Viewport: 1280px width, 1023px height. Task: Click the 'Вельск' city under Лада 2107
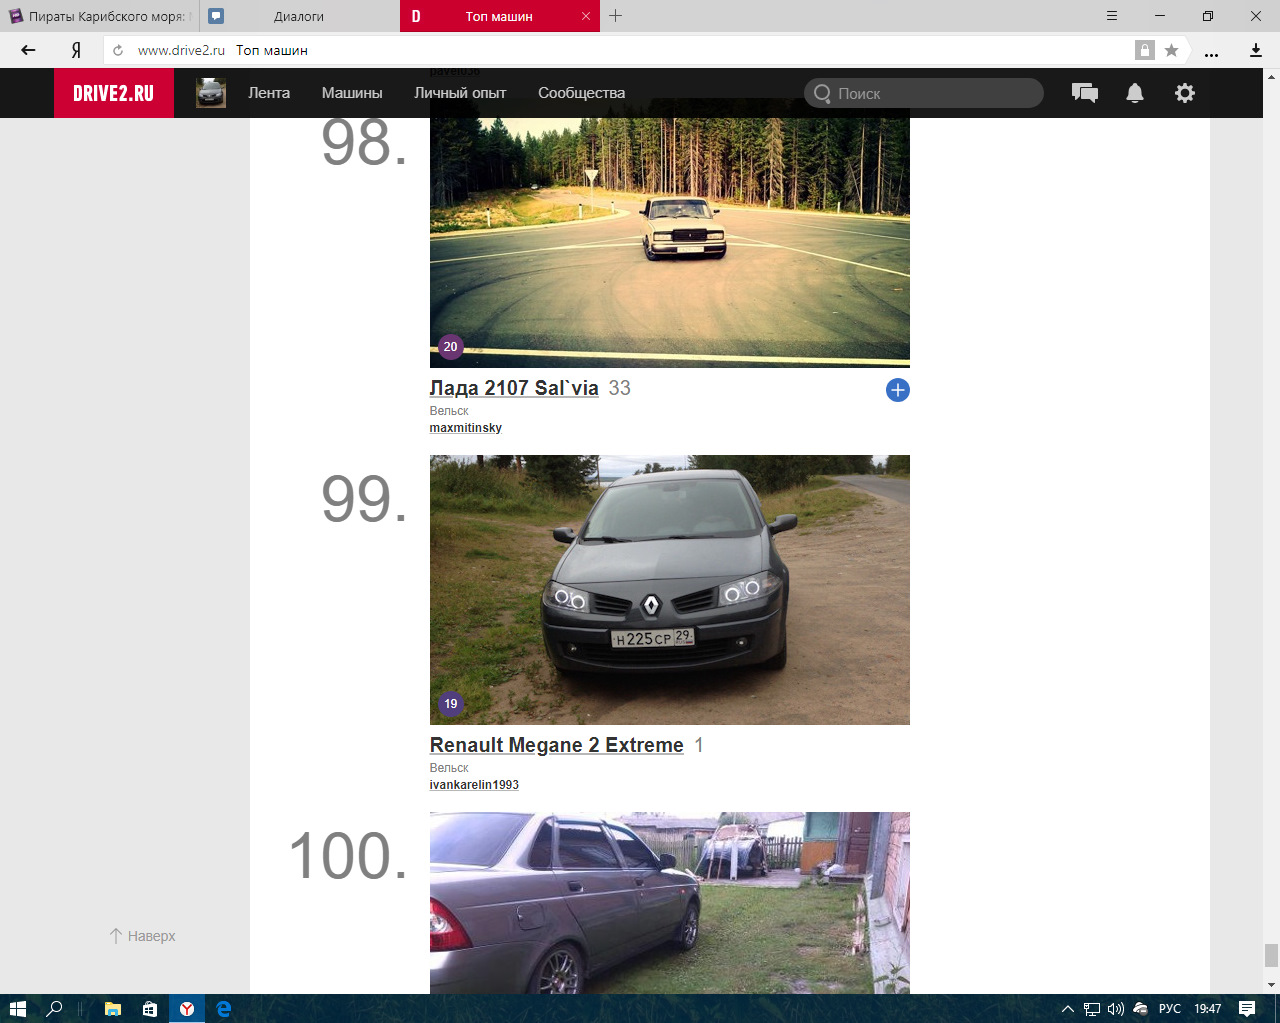(449, 411)
